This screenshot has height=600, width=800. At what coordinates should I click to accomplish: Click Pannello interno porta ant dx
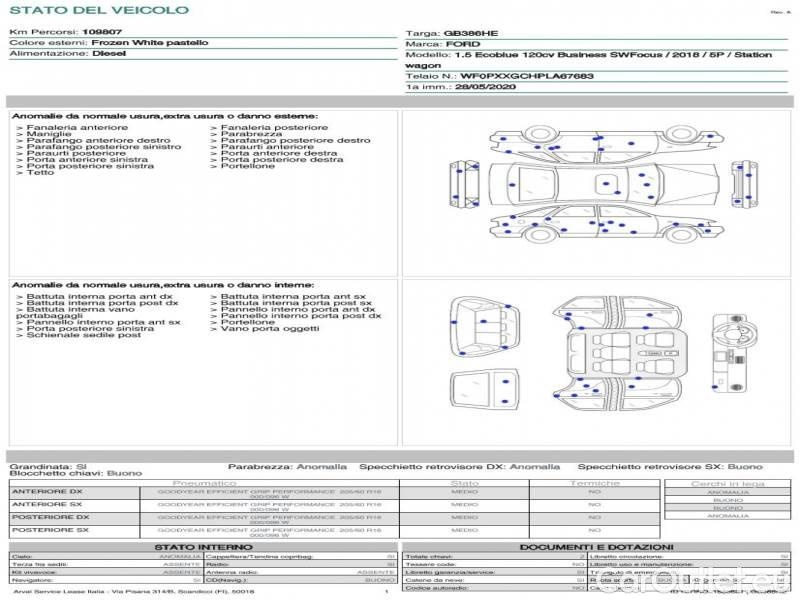click(297, 309)
